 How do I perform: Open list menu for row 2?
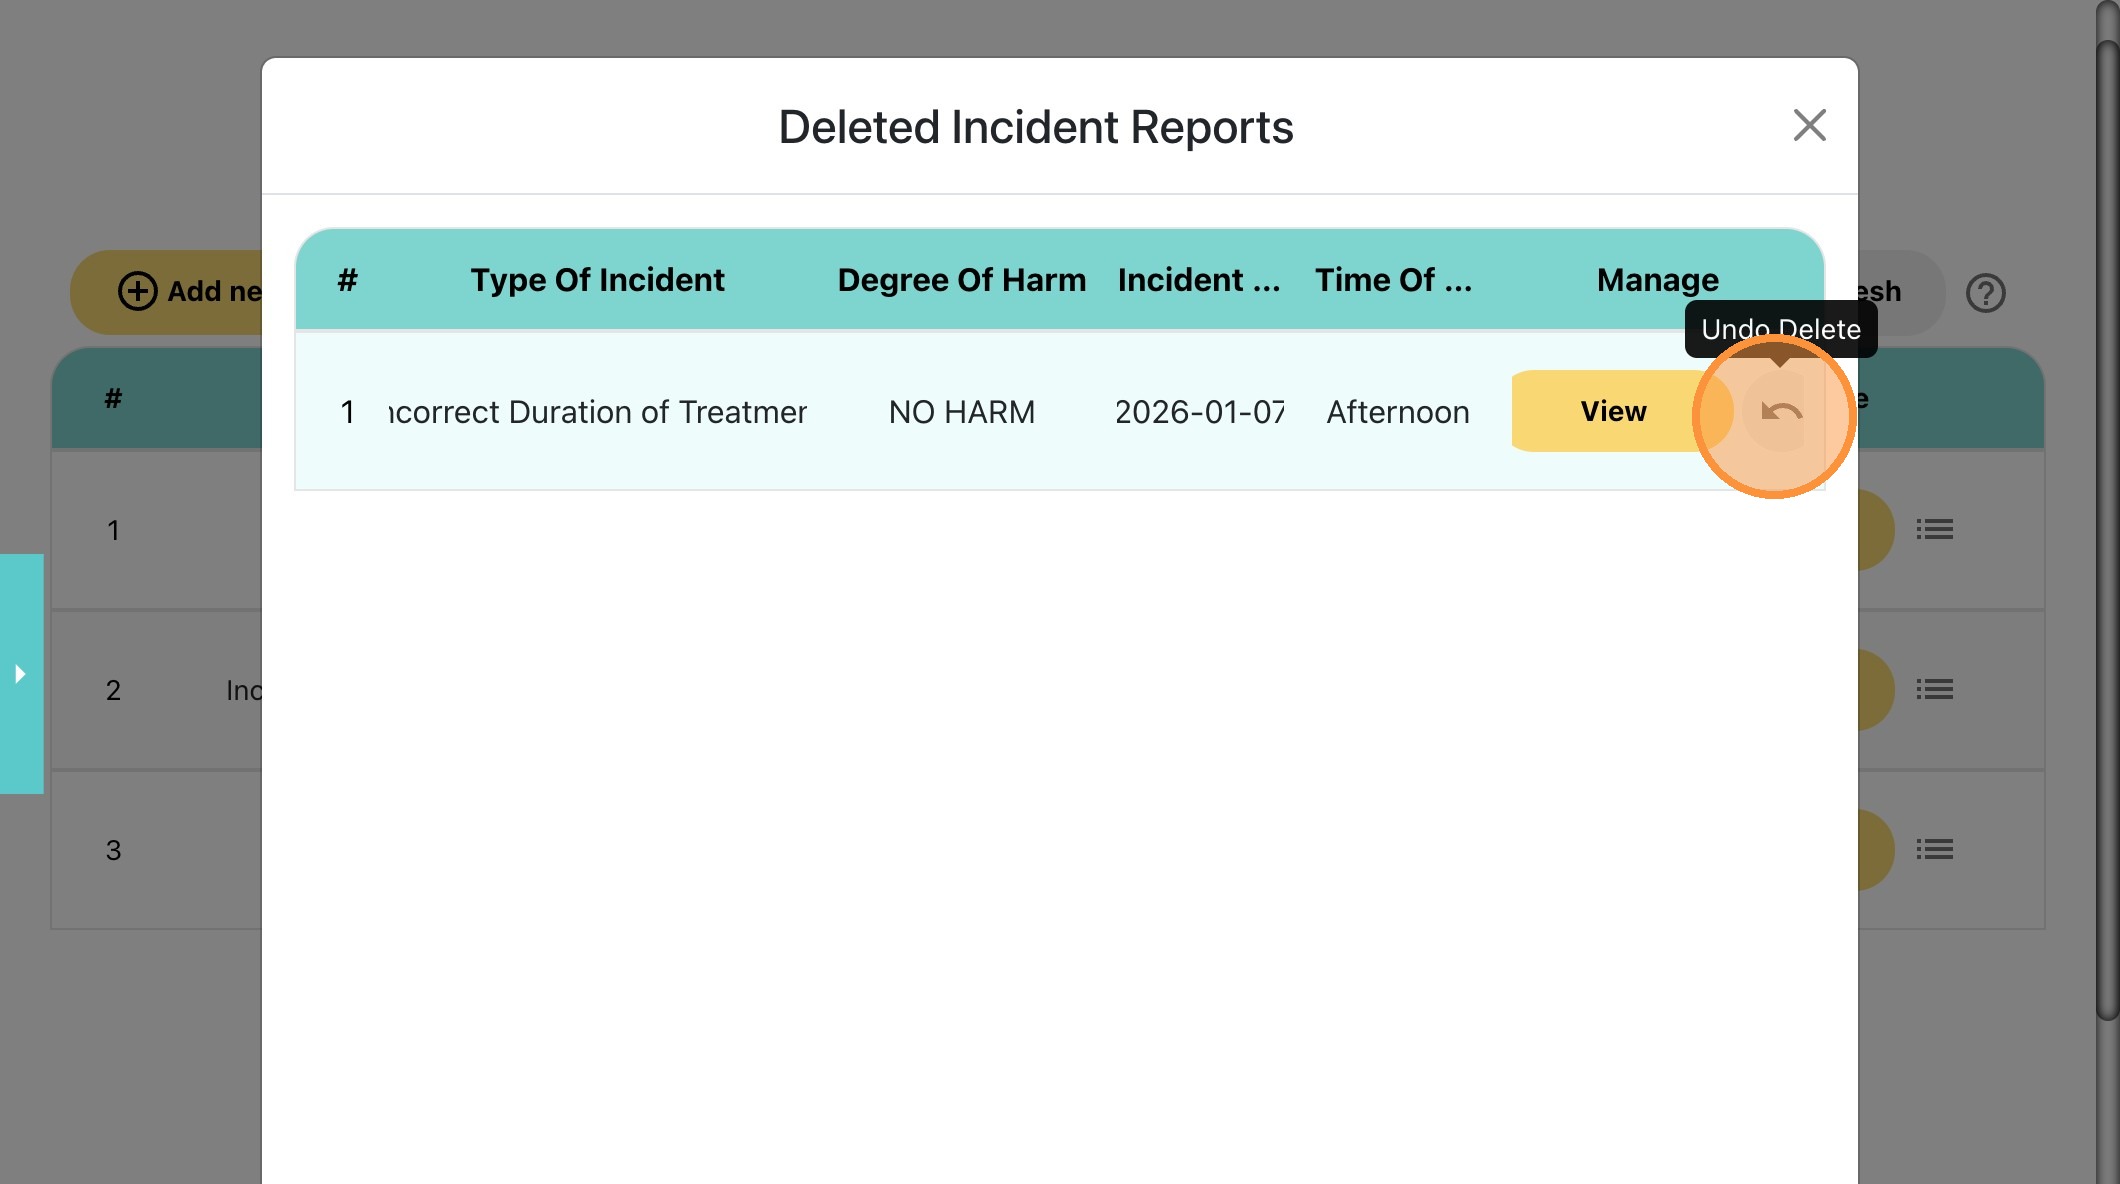[x=1934, y=689]
